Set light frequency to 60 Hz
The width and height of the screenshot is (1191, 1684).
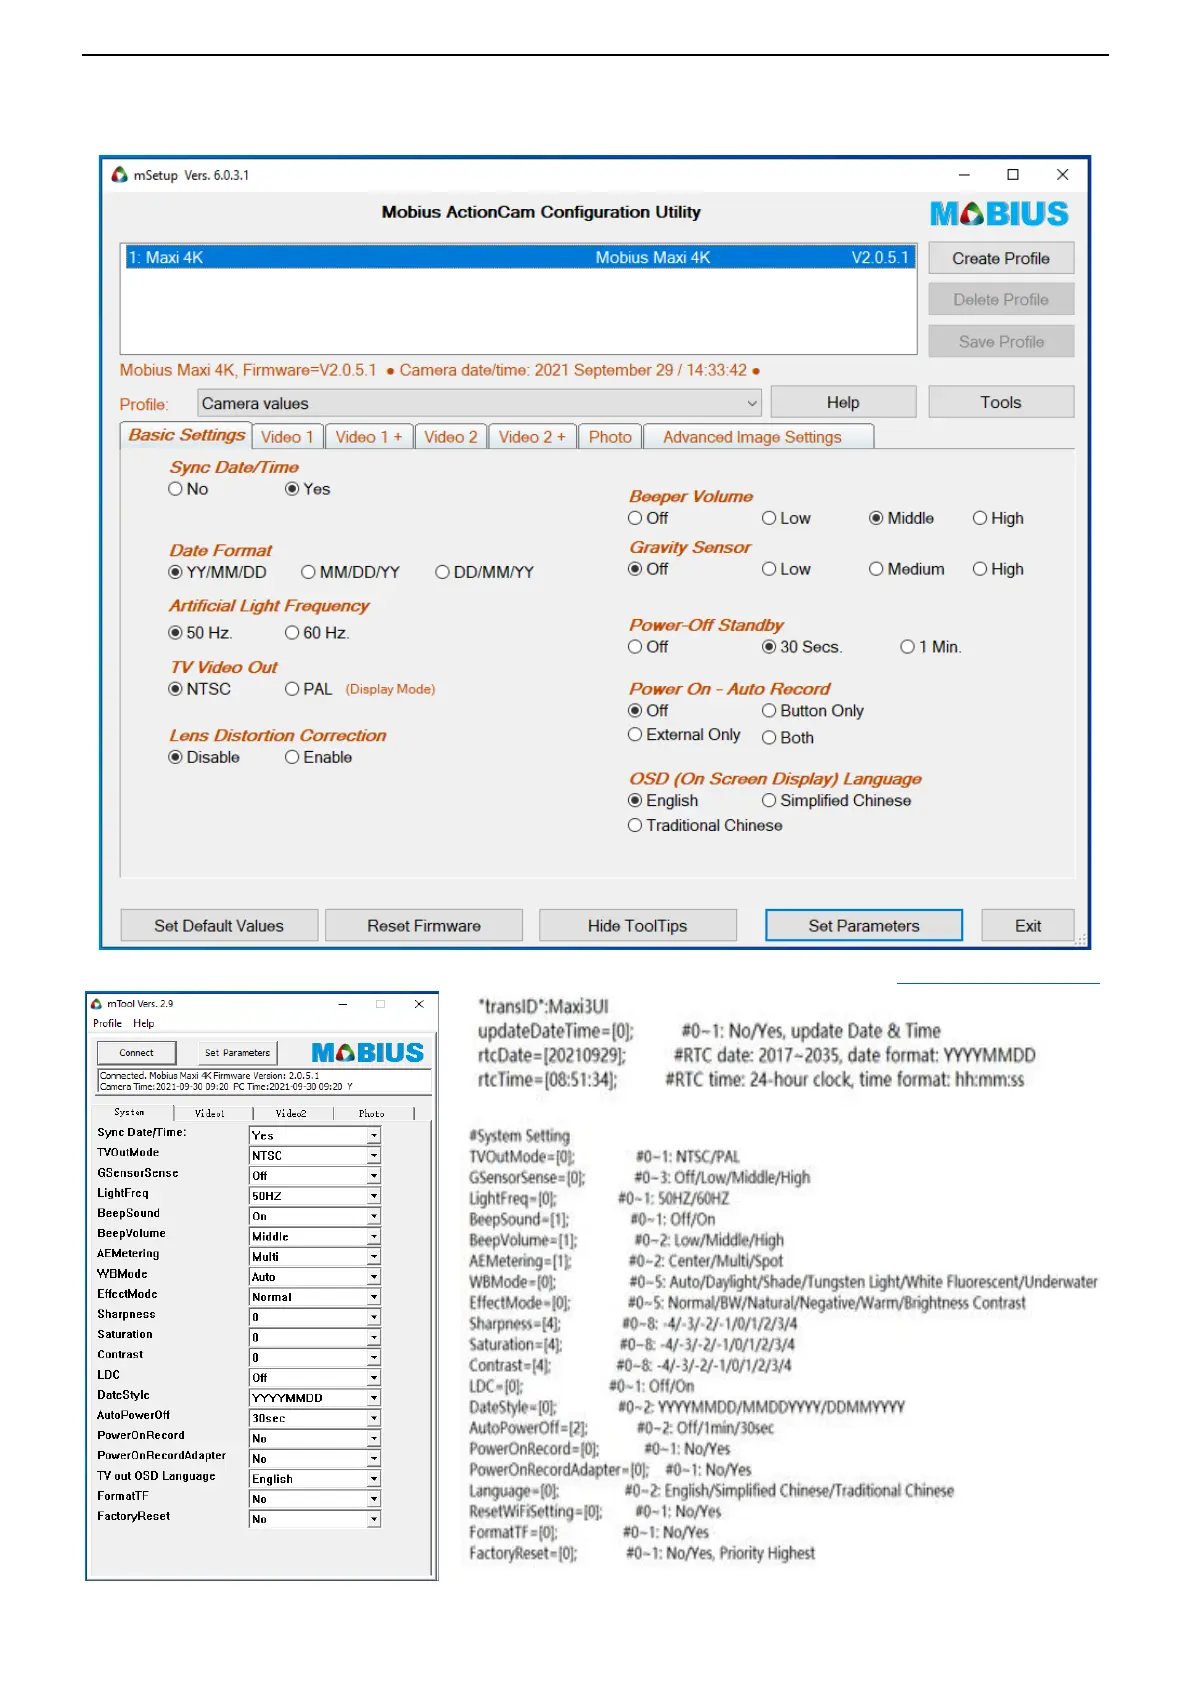coord(293,633)
